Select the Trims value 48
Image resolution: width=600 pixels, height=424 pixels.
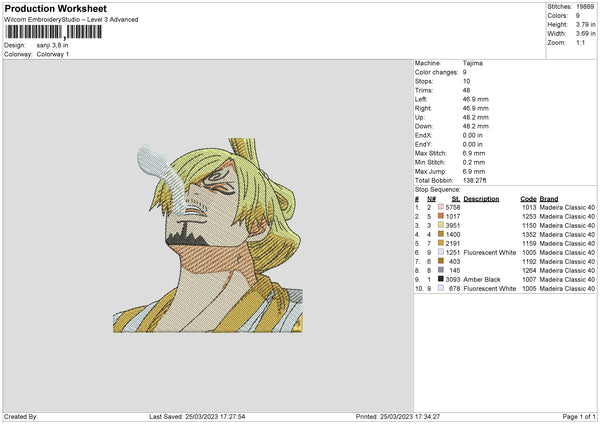pyautogui.click(x=466, y=90)
